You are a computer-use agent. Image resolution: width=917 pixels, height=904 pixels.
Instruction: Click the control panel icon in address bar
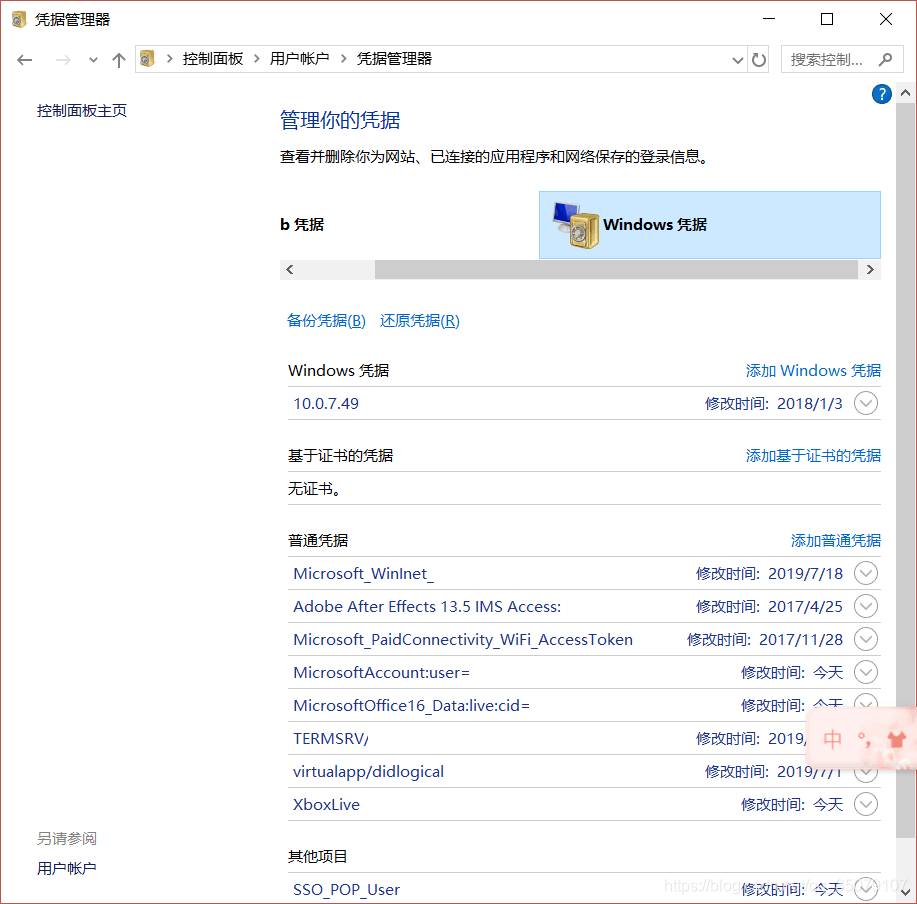(147, 59)
